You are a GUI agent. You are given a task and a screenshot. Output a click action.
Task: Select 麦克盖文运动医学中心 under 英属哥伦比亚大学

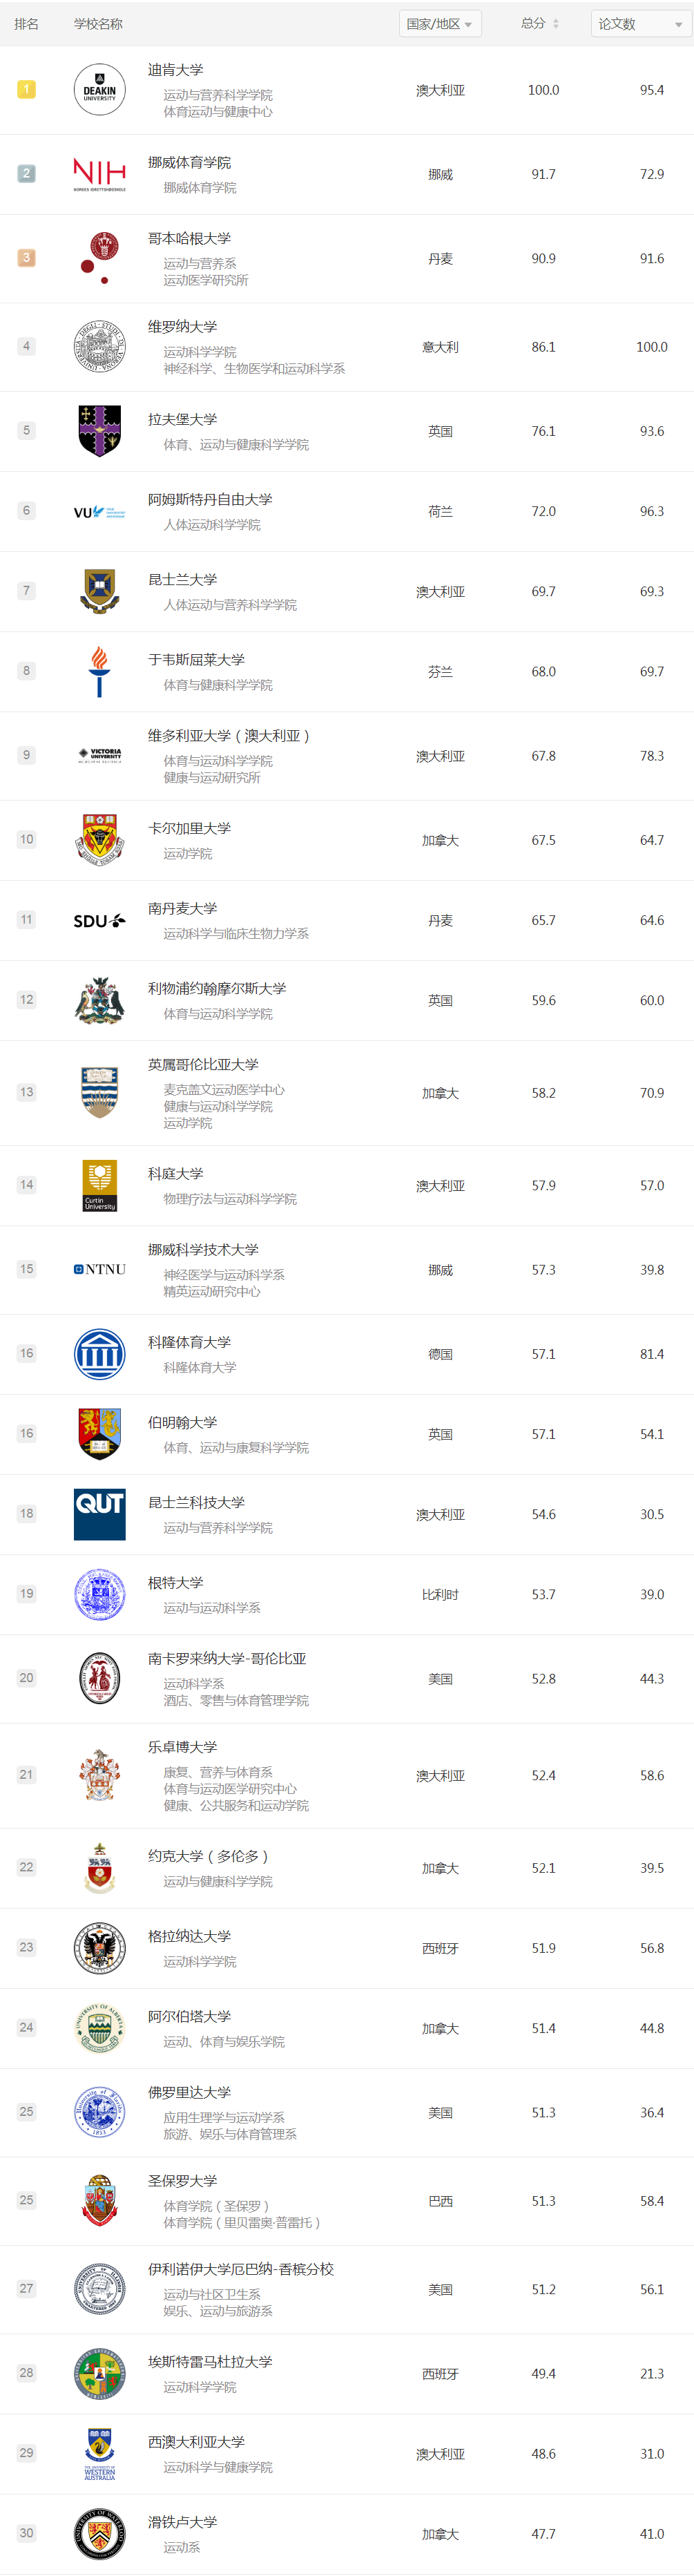(x=224, y=1090)
